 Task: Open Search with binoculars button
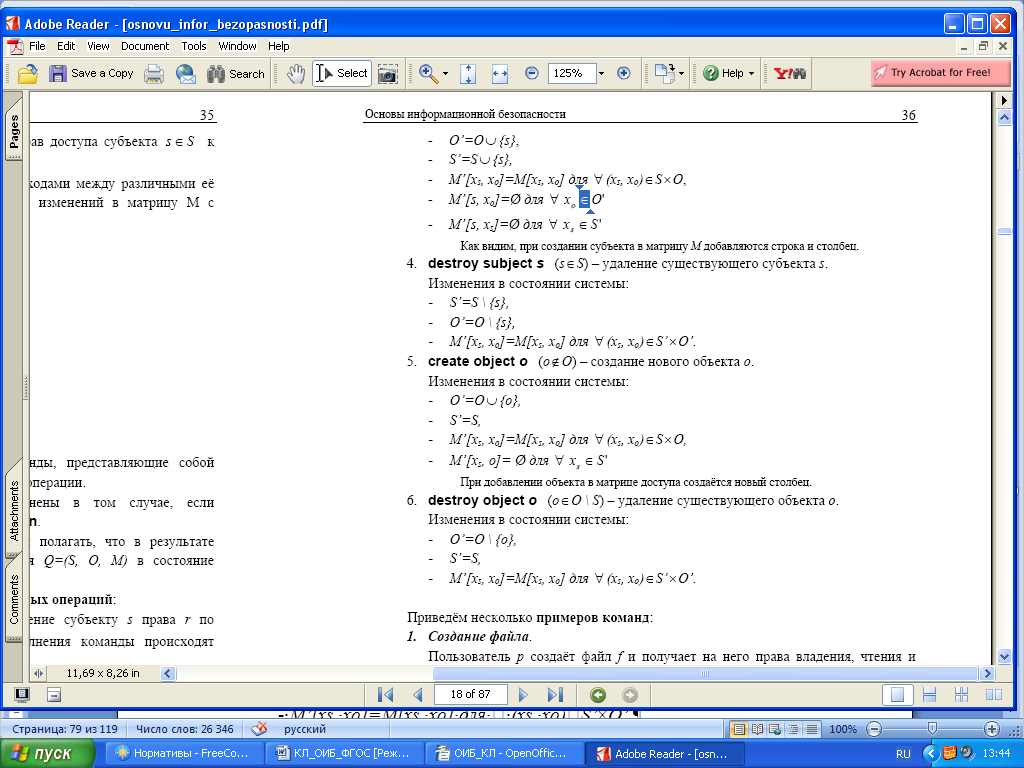[x=236, y=74]
